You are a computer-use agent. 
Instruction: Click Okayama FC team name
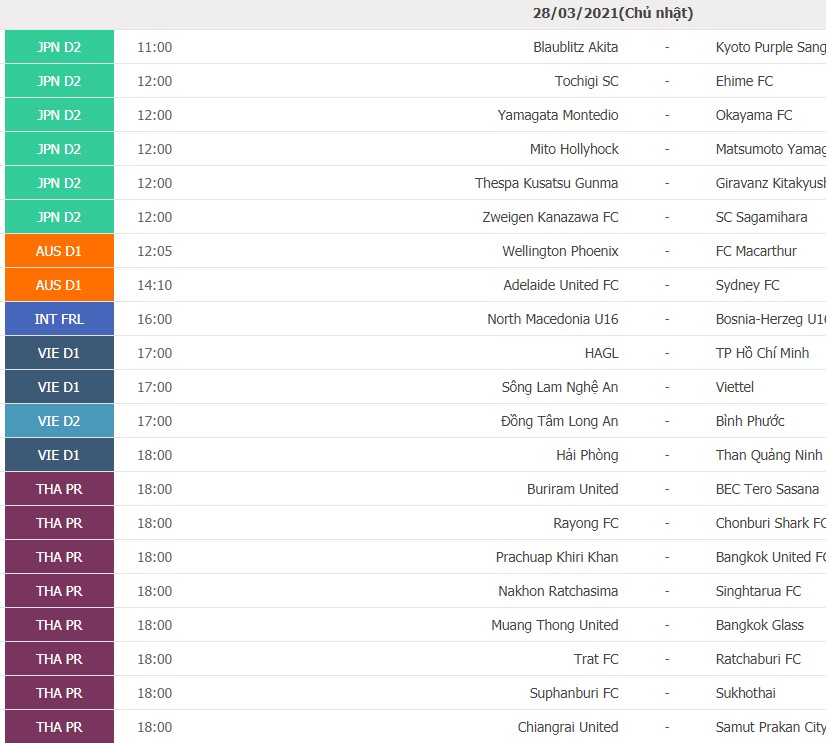[753, 115]
